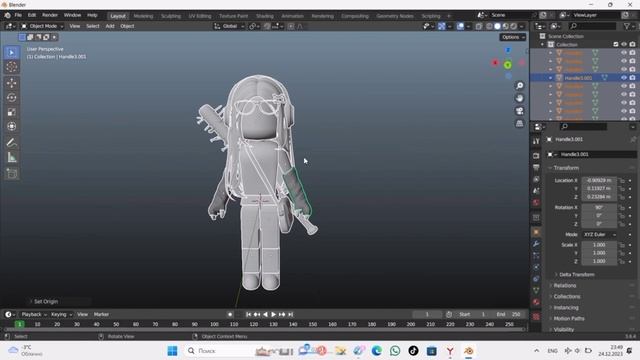The width and height of the screenshot is (640, 360).
Task: Open the Render properties tab icon
Action: point(536,156)
